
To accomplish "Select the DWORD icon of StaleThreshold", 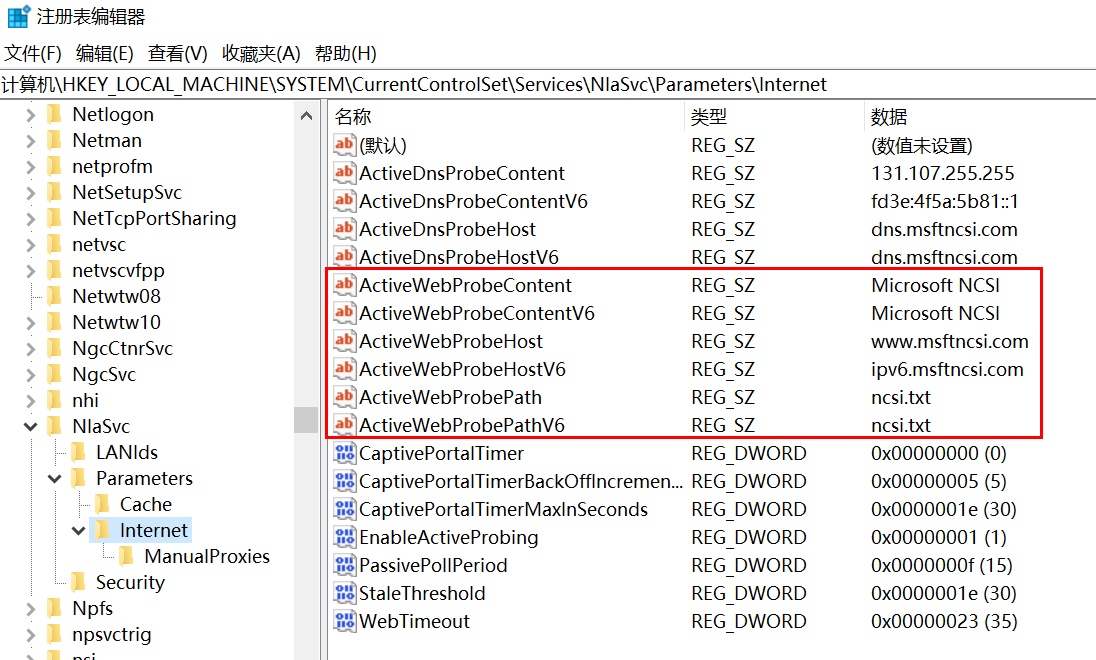I will click(x=345, y=593).
